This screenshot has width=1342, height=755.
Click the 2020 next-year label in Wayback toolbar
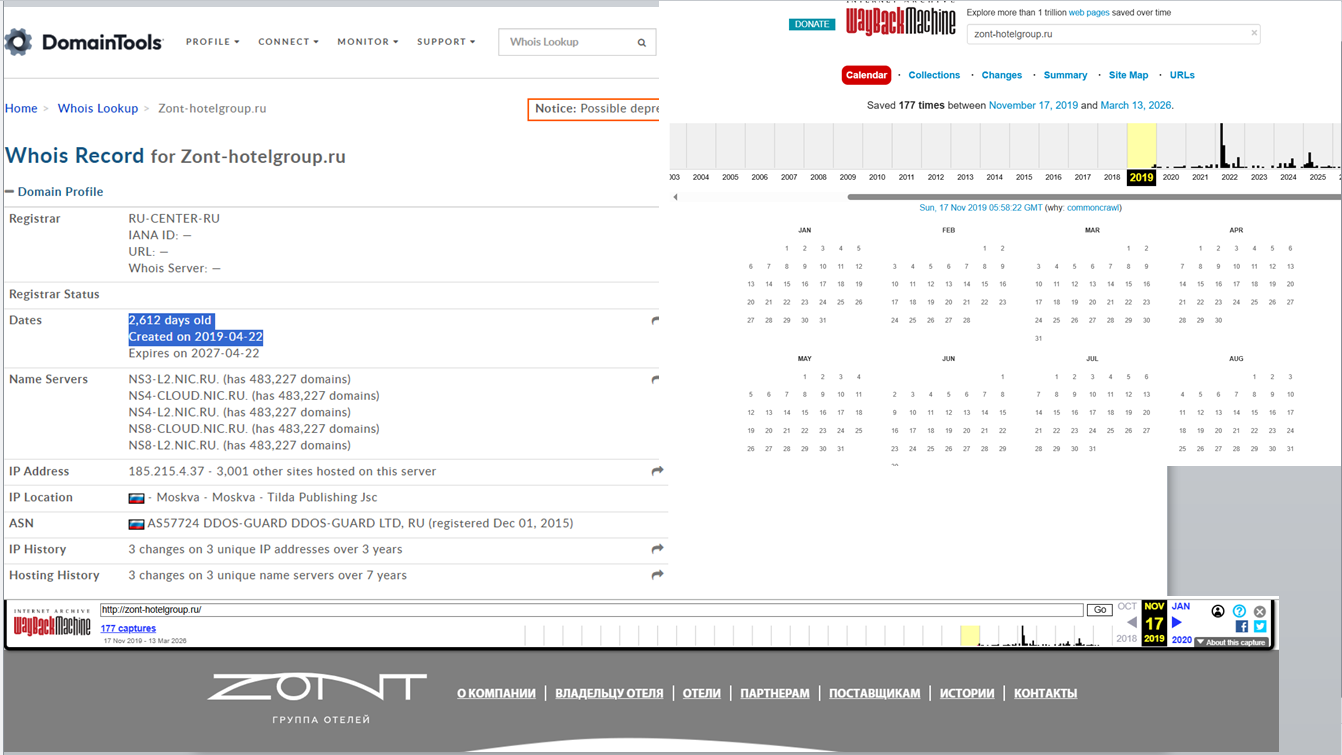[x=1181, y=640]
